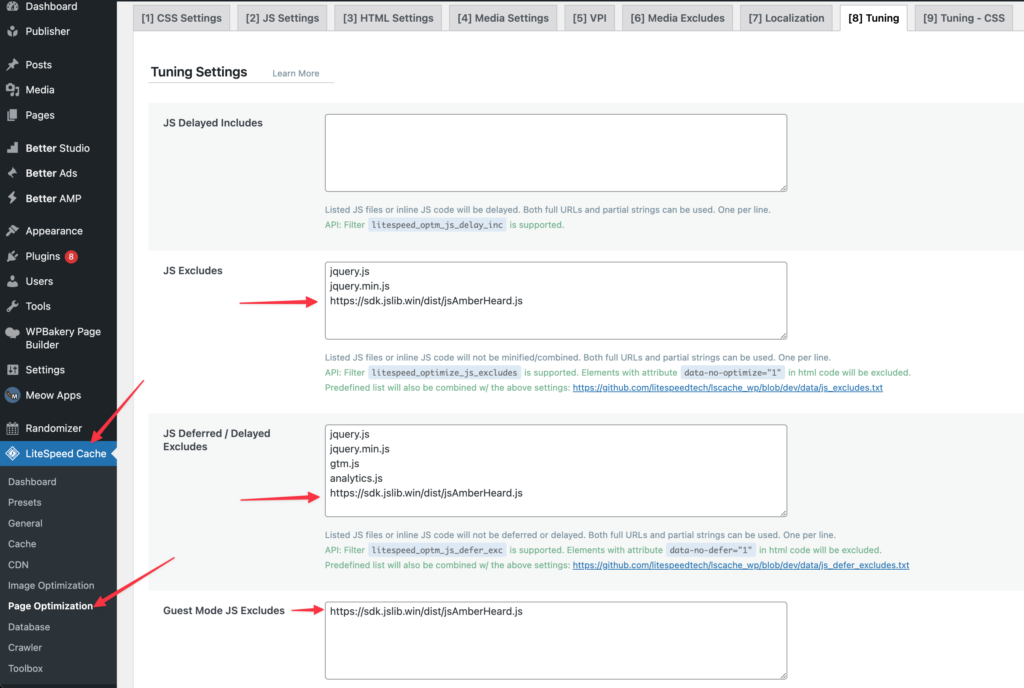Viewport: 1024px width, 688px height.
Task: Click the Better AMP lightning icon
Action: [x=12, y=198]
